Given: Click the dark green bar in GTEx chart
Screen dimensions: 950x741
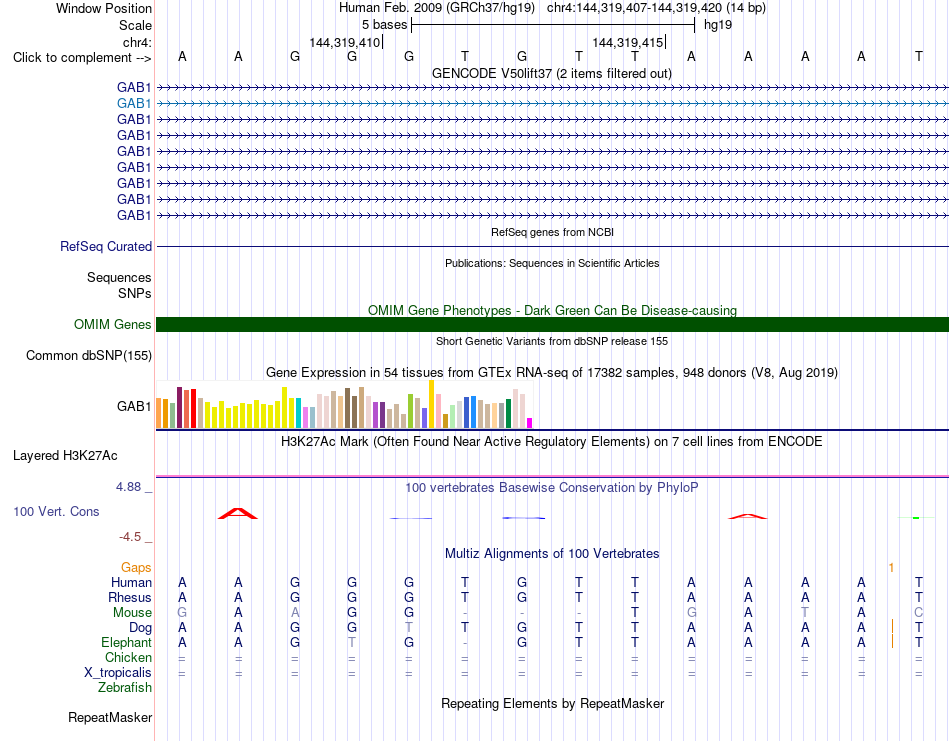Looking at the screenshot, I should click(508, 414).
